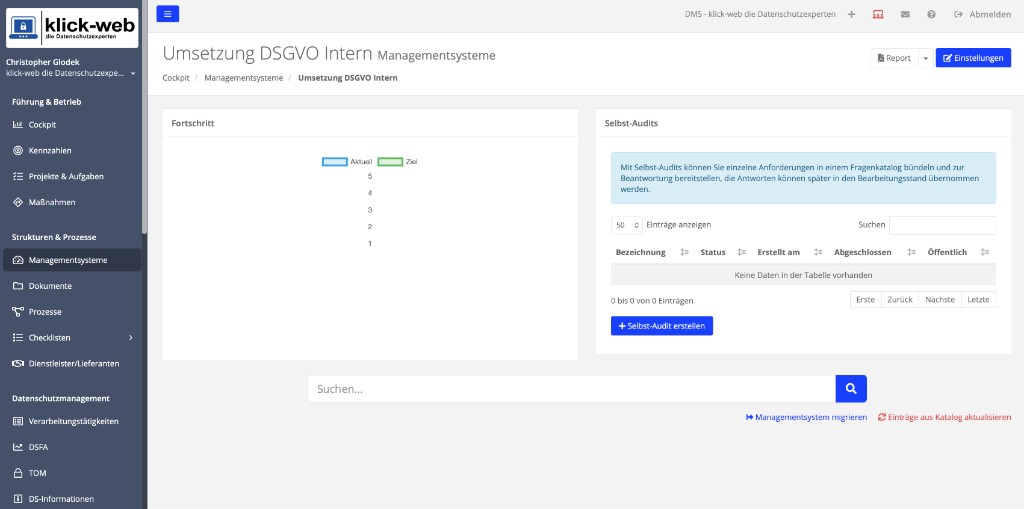1024x509 pixels.
Task: Sort table by Status sort icon
Action: coord(742,252)
